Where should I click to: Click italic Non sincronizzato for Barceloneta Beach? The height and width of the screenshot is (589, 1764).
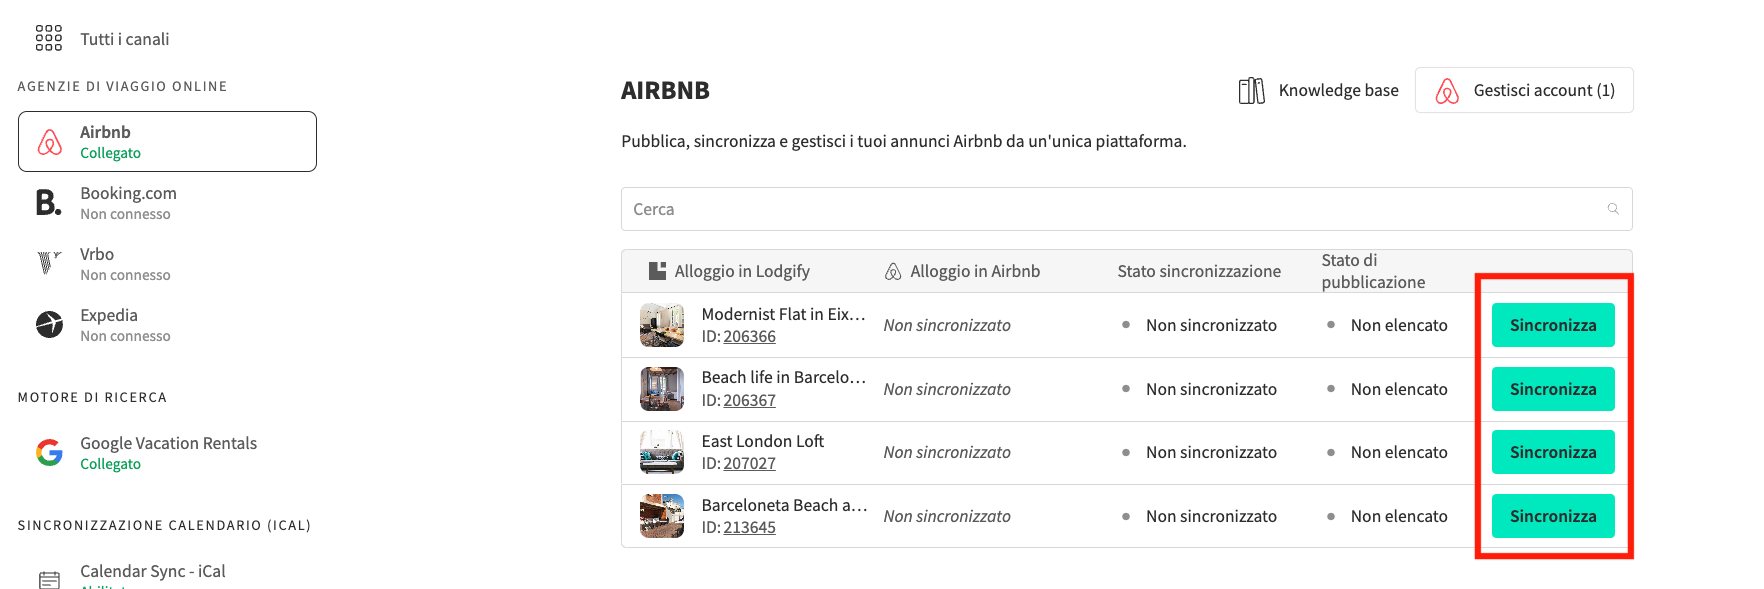(x=947, y=516)
